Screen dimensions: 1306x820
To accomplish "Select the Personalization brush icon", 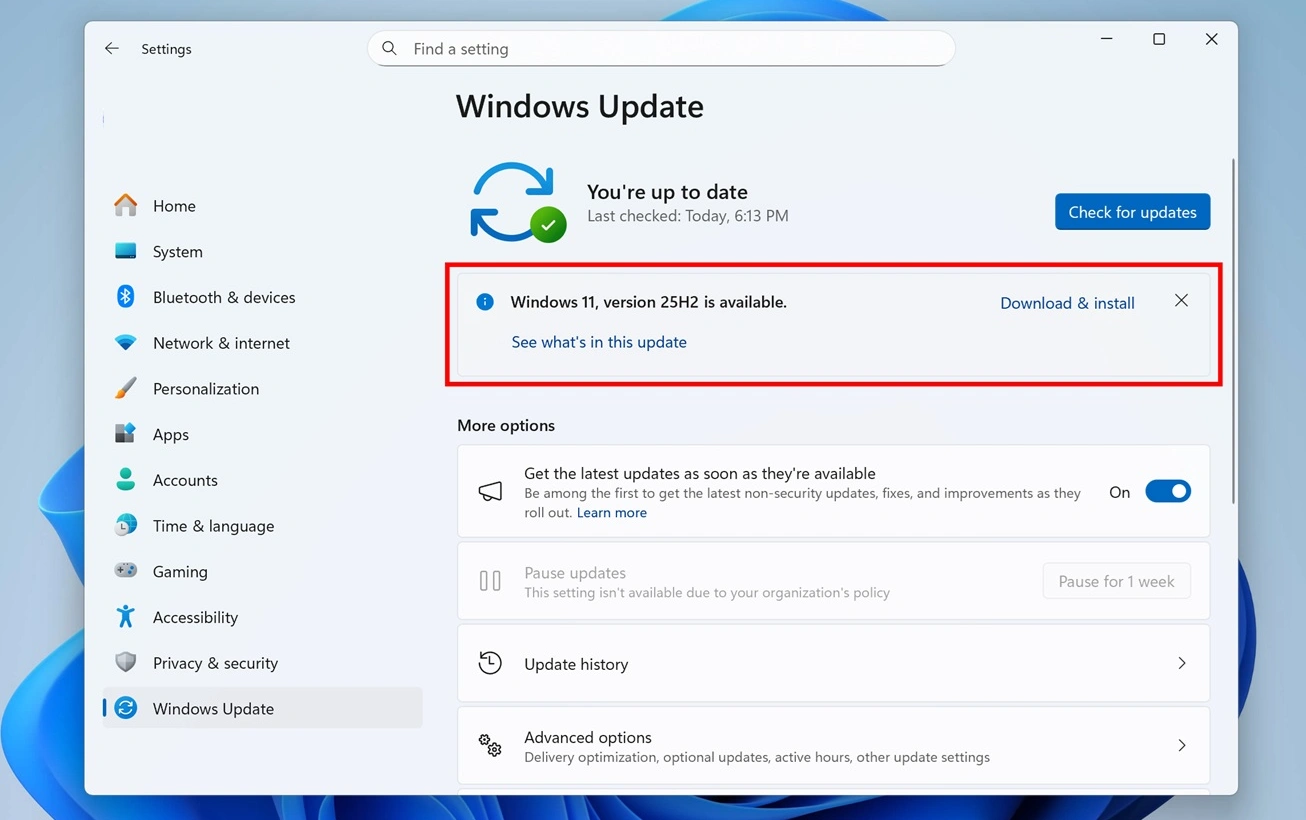I will pos(125,388).
